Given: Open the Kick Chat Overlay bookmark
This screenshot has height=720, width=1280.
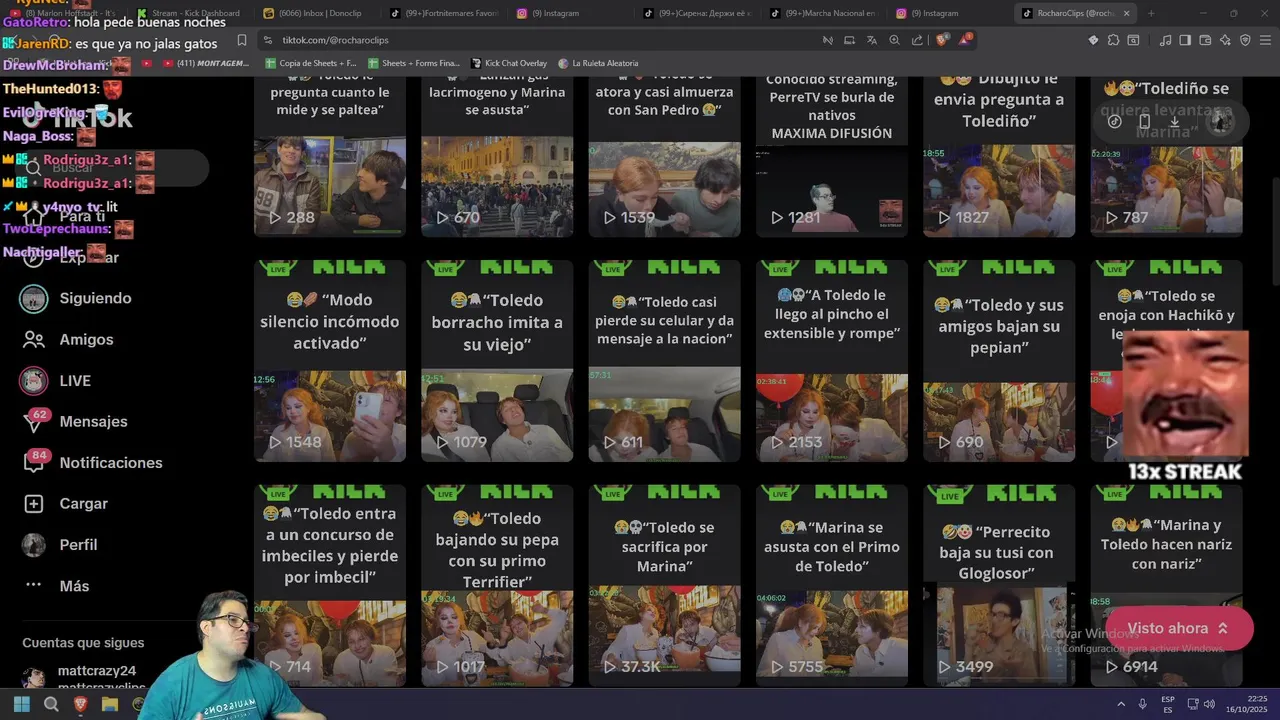Looking at the screenshot, I should click(x=509, y=63).
